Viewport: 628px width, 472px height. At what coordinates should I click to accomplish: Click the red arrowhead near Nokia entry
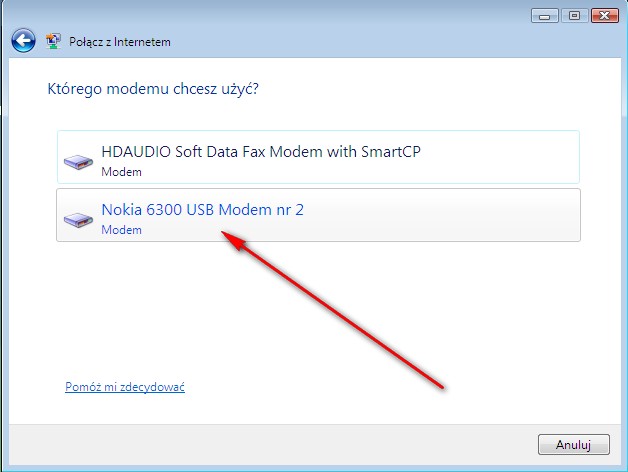point(234,240)
